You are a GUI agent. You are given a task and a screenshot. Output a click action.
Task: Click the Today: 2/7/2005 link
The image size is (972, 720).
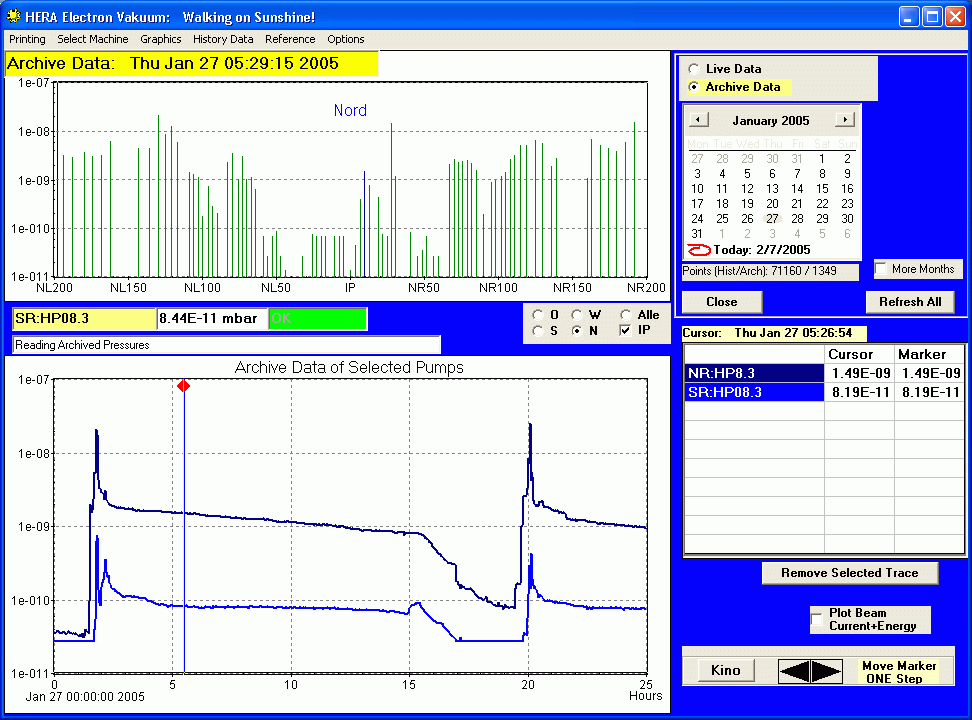[x=762, y=250]
